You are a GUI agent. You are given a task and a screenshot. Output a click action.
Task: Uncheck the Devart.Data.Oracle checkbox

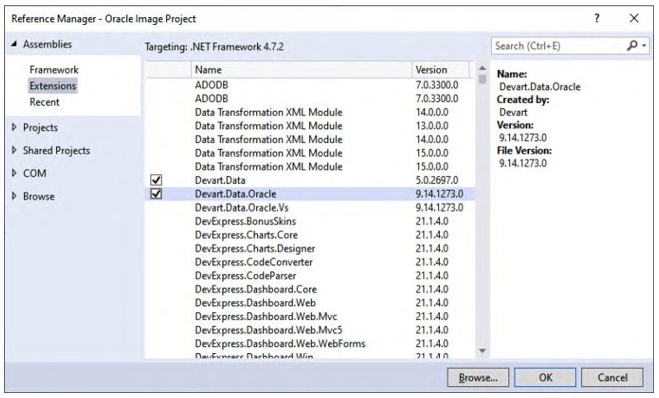pyautogui.click(x=156, y=194)
